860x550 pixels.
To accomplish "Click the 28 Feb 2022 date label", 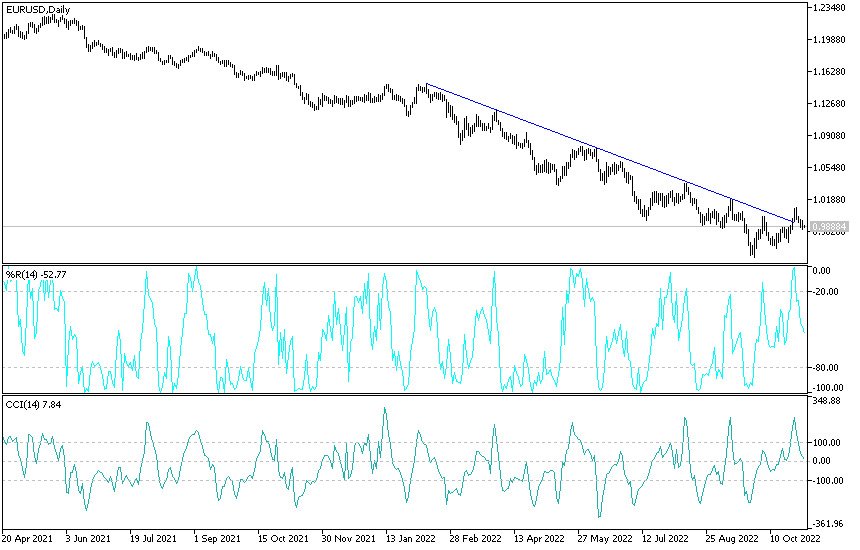I will tap(476, 538).
